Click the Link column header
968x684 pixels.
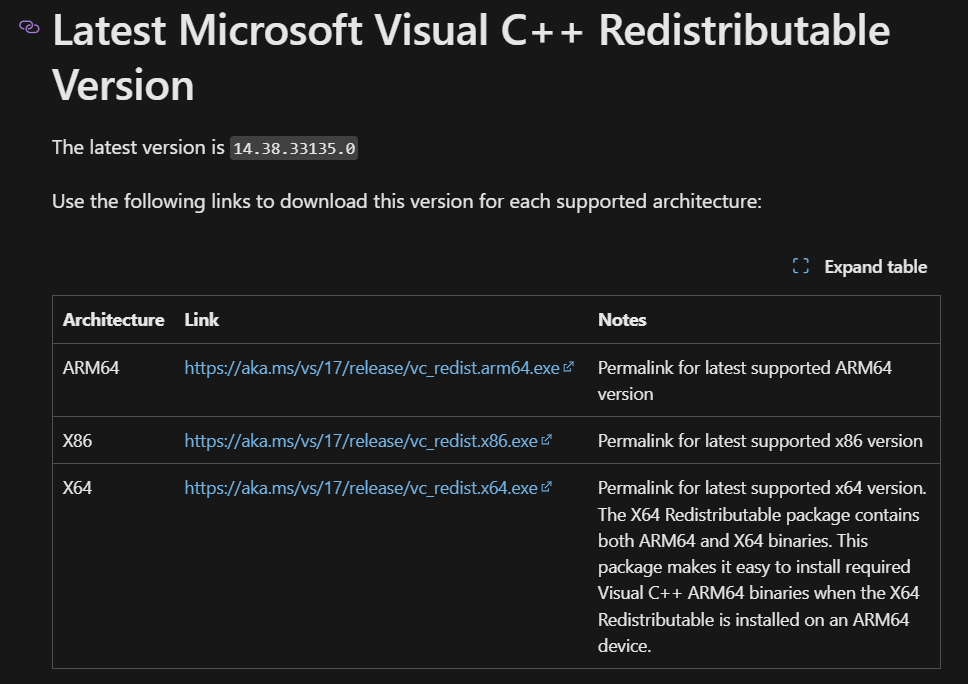pyautogui.click(x=202, y=320)
